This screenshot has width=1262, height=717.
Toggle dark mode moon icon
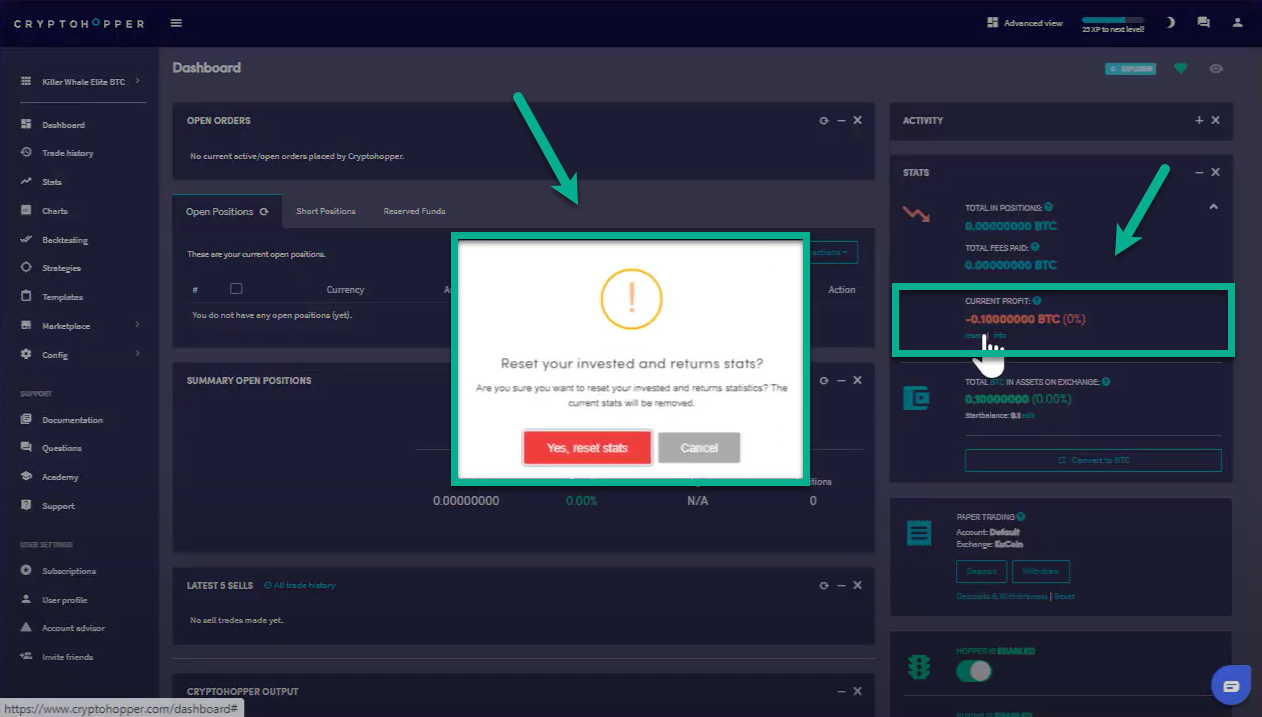pos(1171,23)
